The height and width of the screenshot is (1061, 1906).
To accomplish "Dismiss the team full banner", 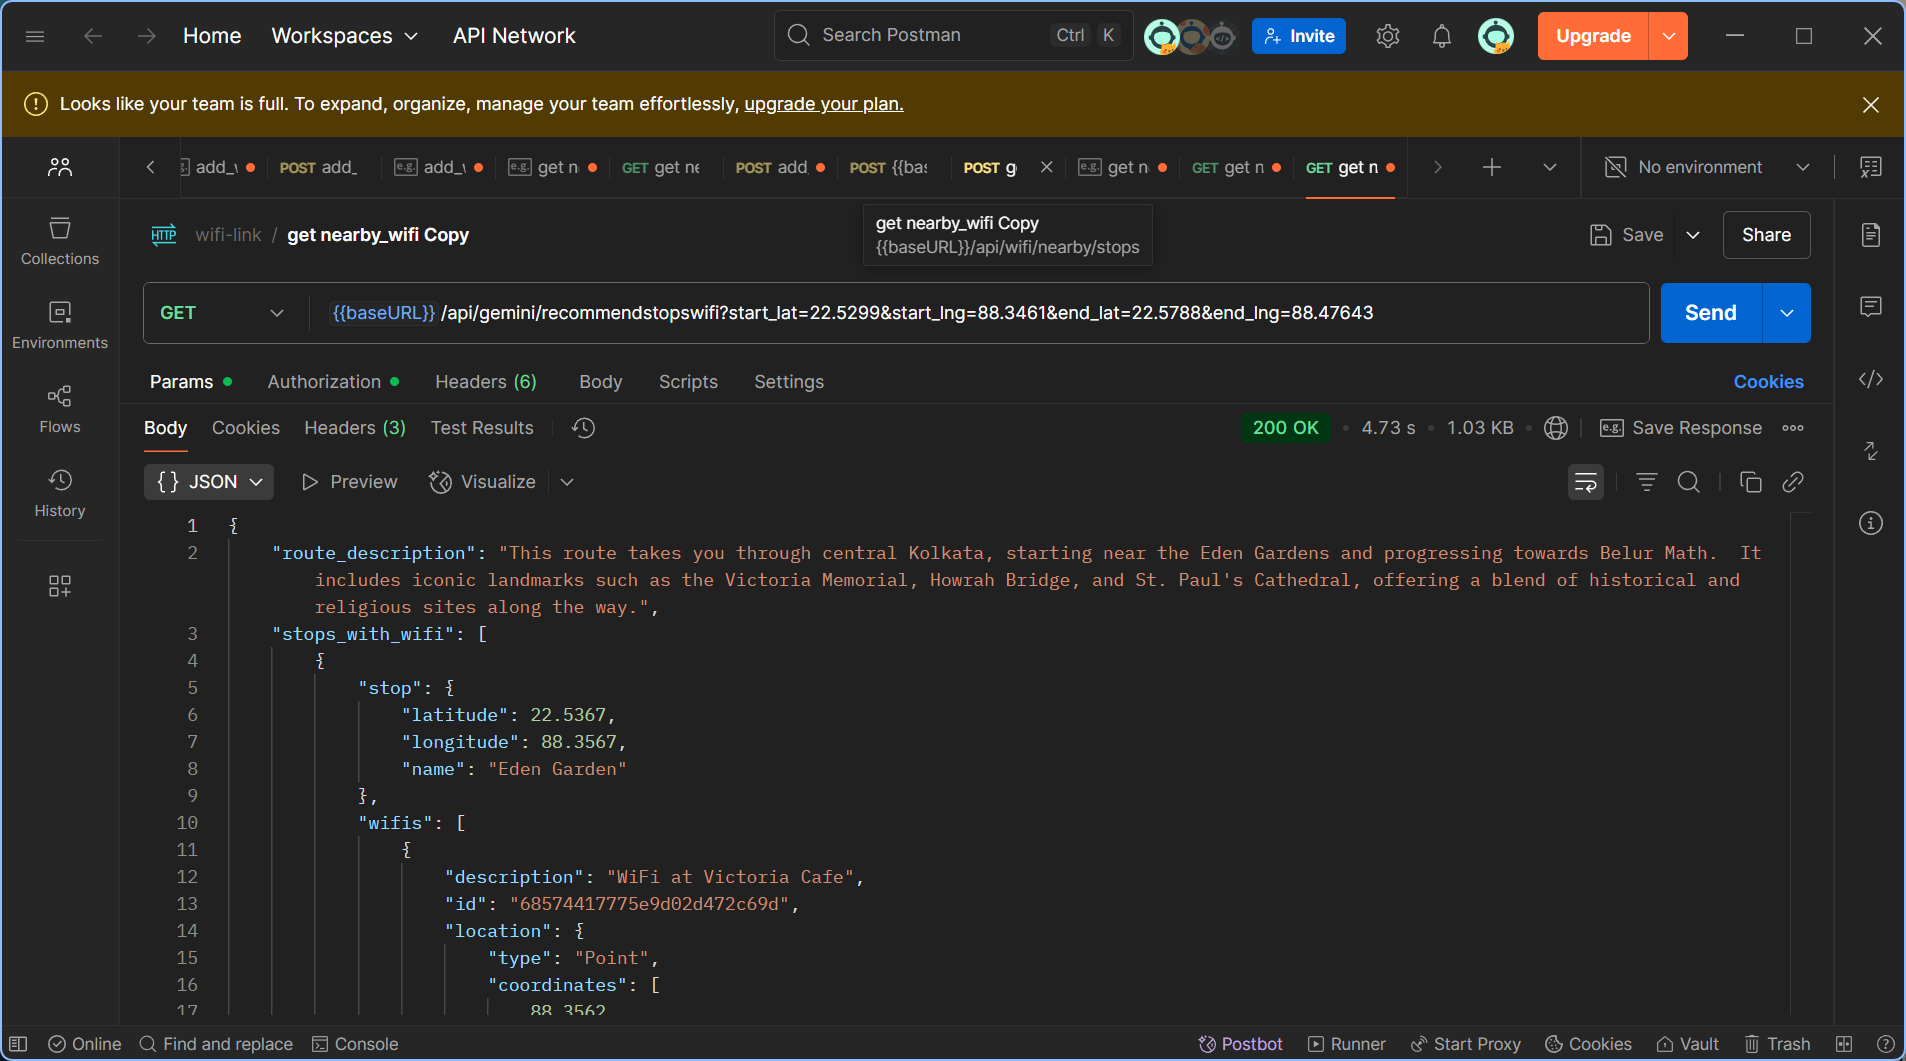I will [x=1870, y=105].
